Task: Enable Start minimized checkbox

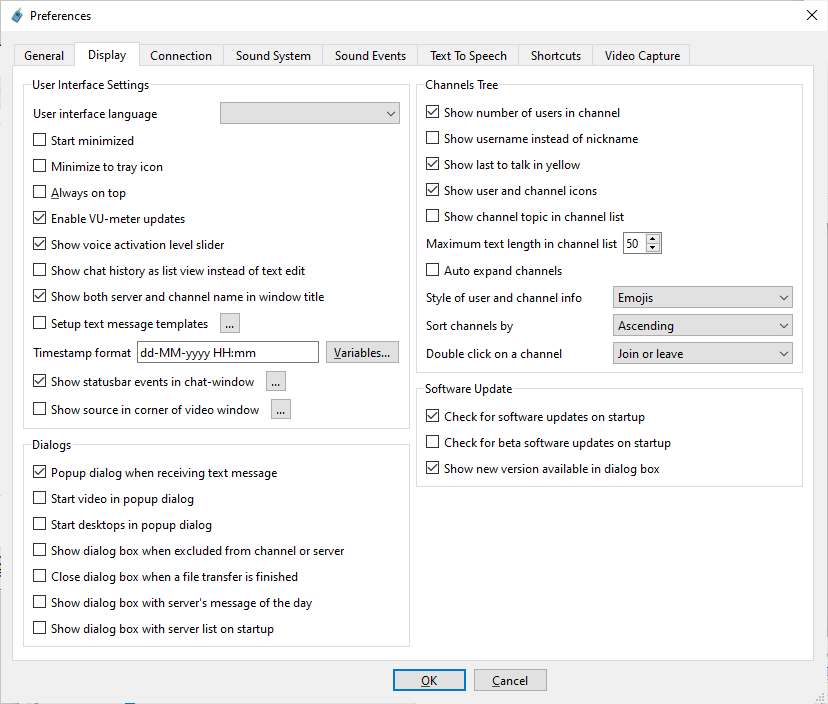Action: (x=40, y=141)
